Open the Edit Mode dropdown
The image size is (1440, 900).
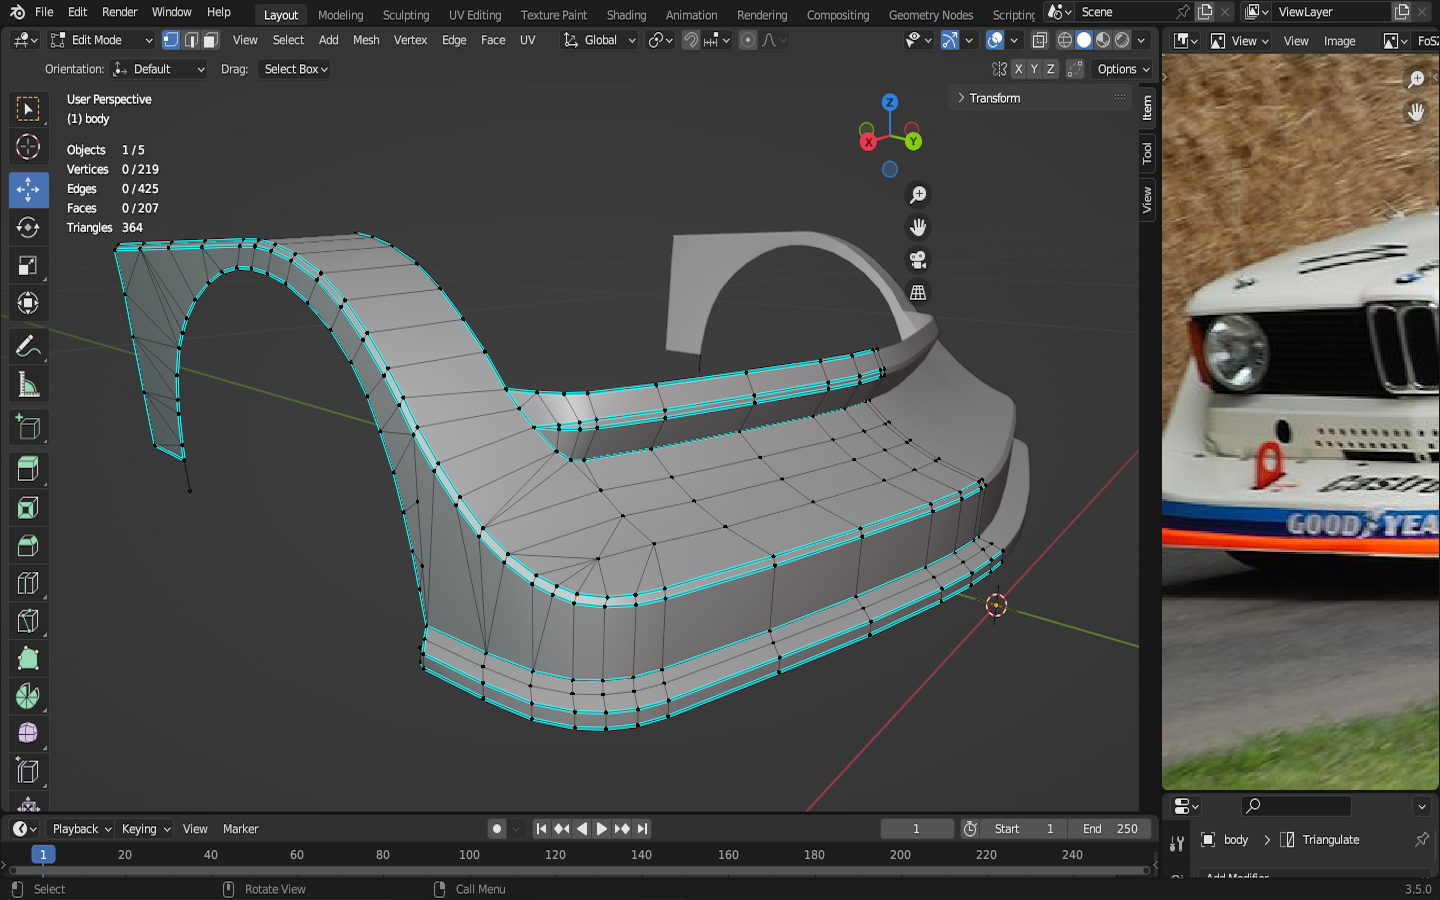pos(101,40)
